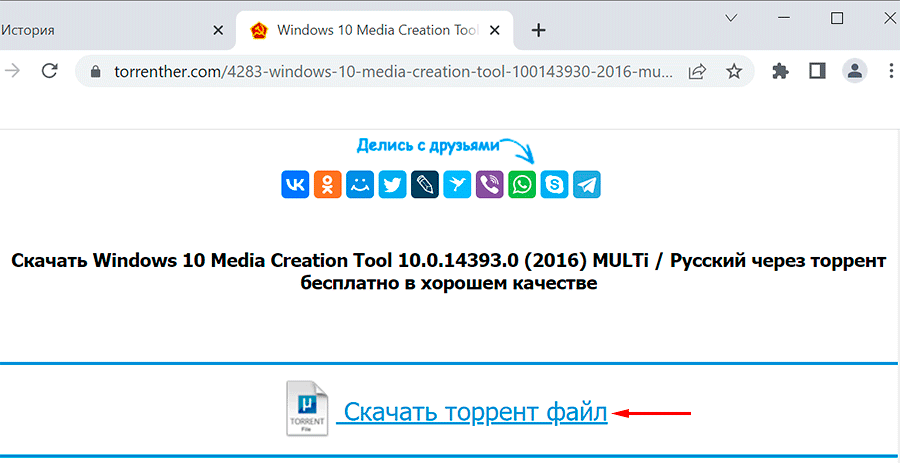
Task: Share the page on VK
Action: [x=296, y=185]
